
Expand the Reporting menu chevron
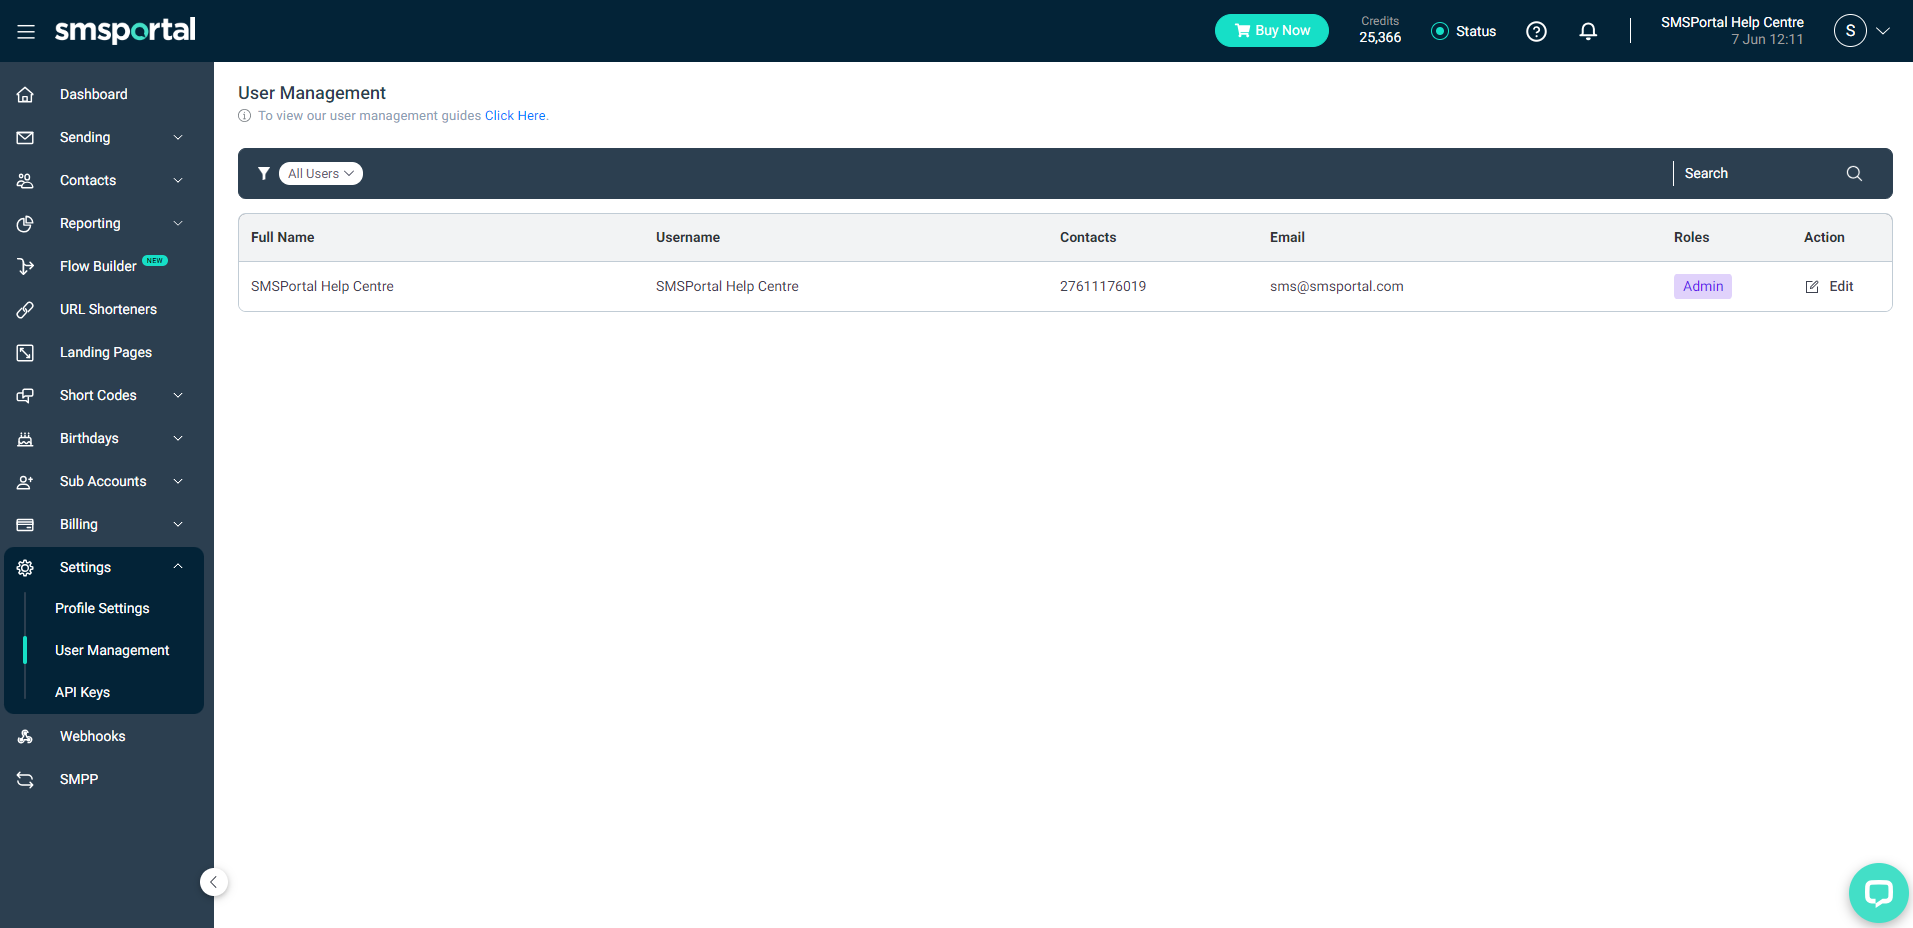tap(178, 223)
